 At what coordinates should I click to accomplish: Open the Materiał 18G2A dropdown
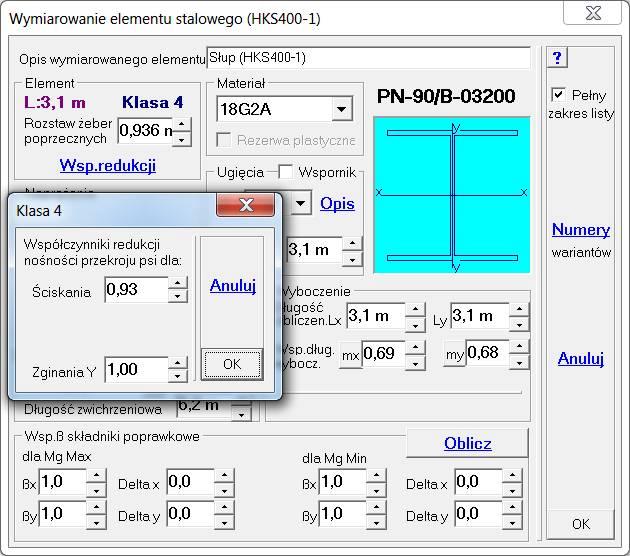pyautogui.click(x=342, y=109)
